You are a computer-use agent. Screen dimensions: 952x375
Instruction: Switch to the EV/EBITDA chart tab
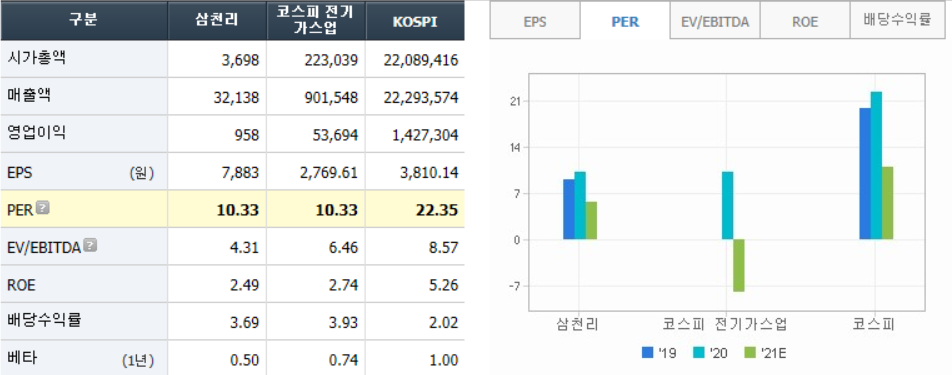pyautogui.click(x=715, y=22)
